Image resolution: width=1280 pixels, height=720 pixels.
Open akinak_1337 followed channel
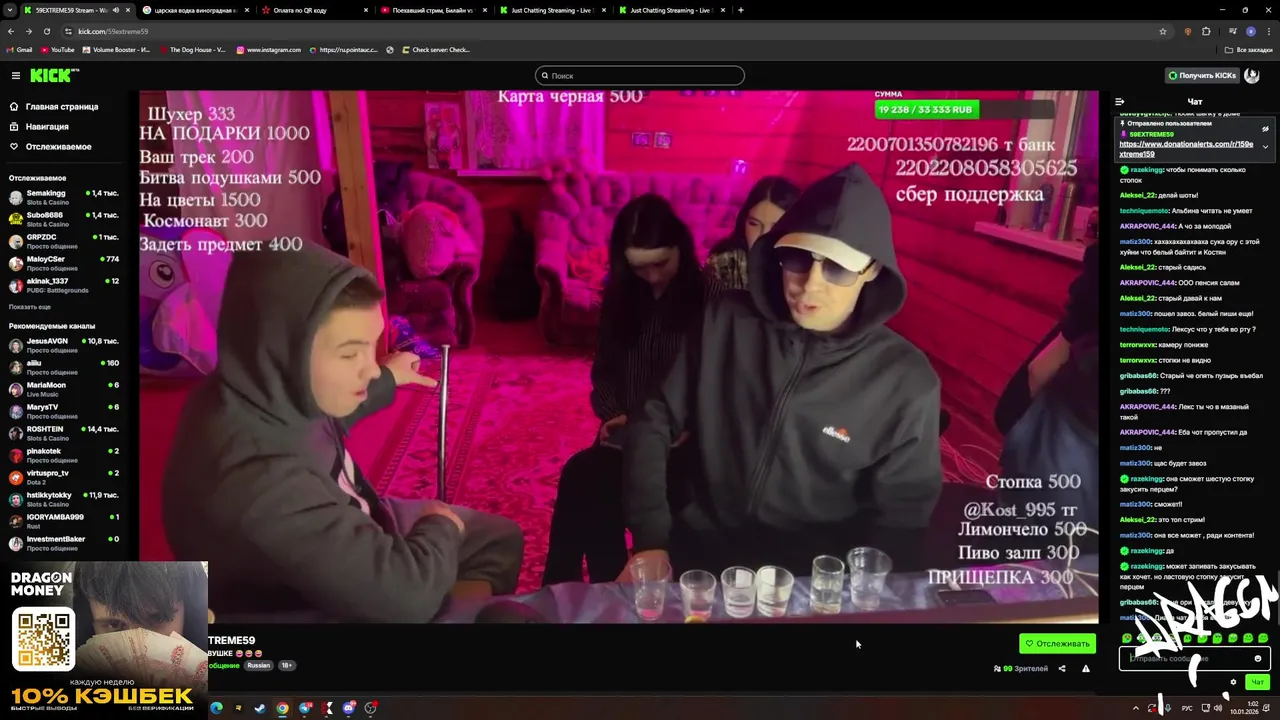(x=64, y=284)
